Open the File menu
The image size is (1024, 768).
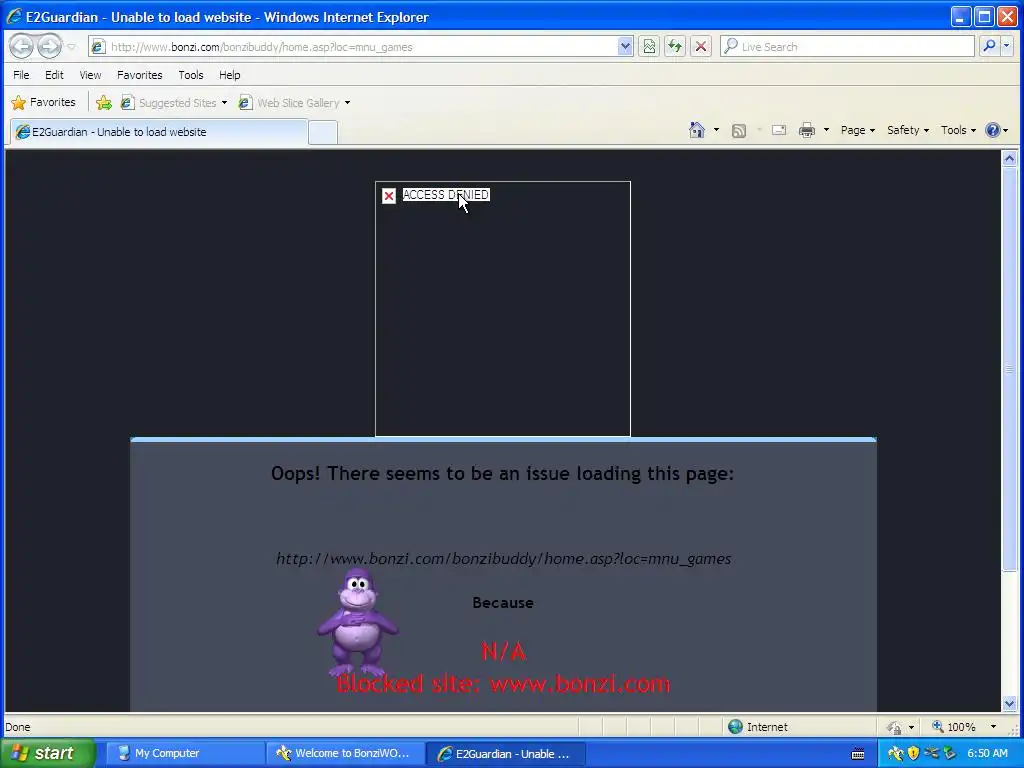[21, 75]
